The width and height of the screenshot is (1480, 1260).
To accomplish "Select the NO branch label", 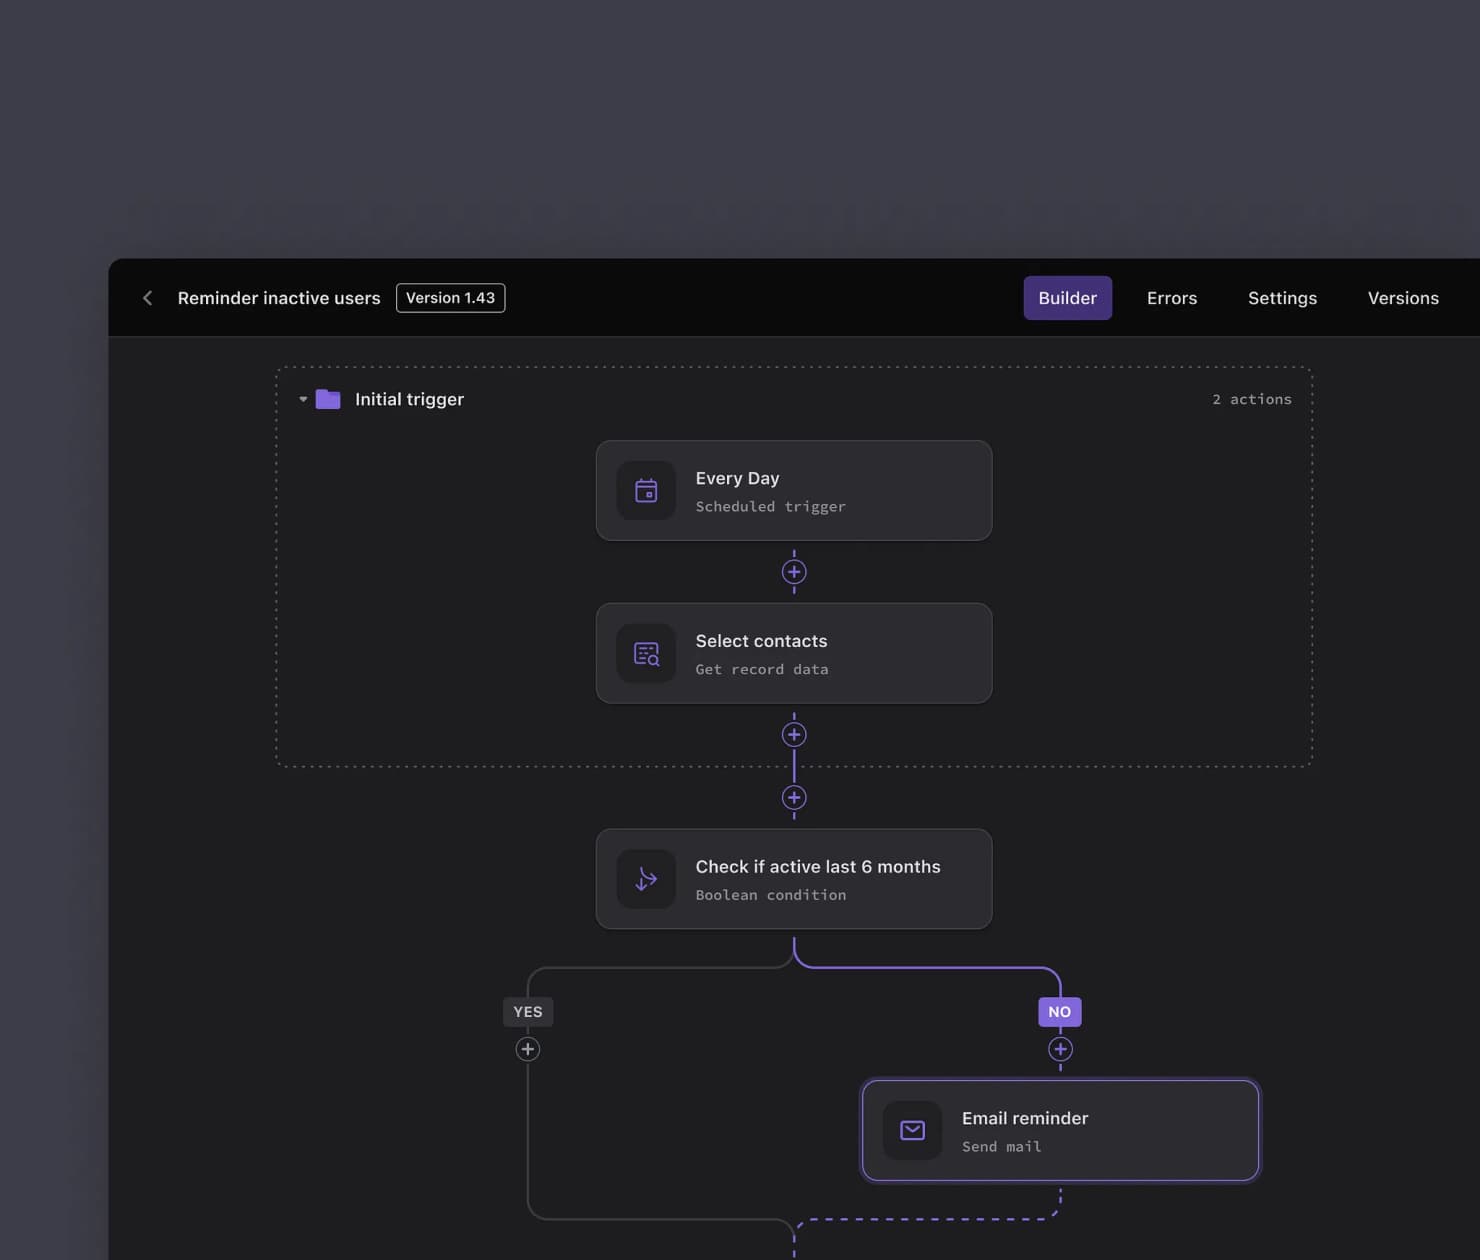I will point(1060,1012).
